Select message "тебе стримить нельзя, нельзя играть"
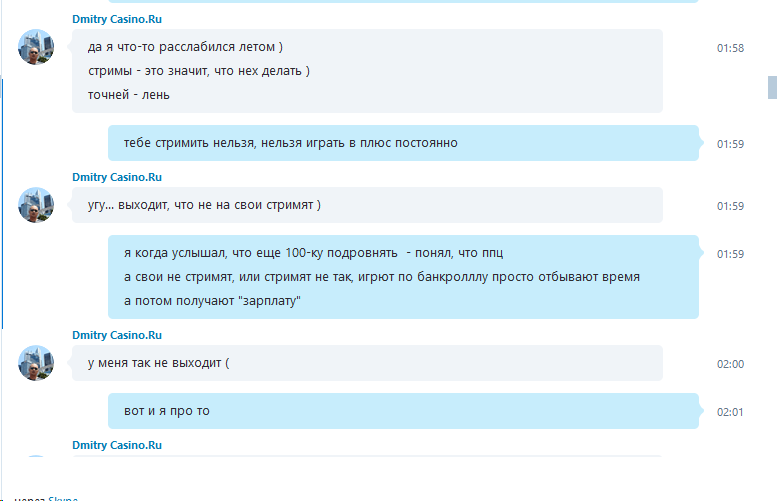Image resolution: width=777 pixels, height=501 pixels. [290, 143]
